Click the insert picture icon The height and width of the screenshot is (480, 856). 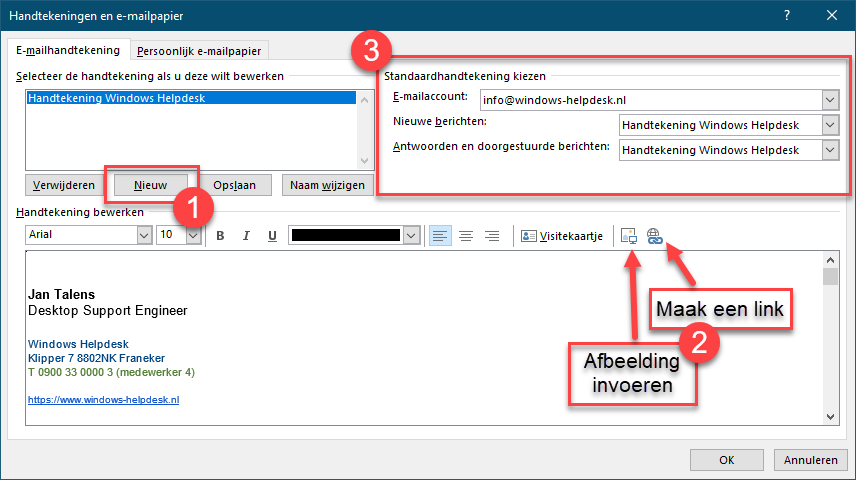pos(629,236)
